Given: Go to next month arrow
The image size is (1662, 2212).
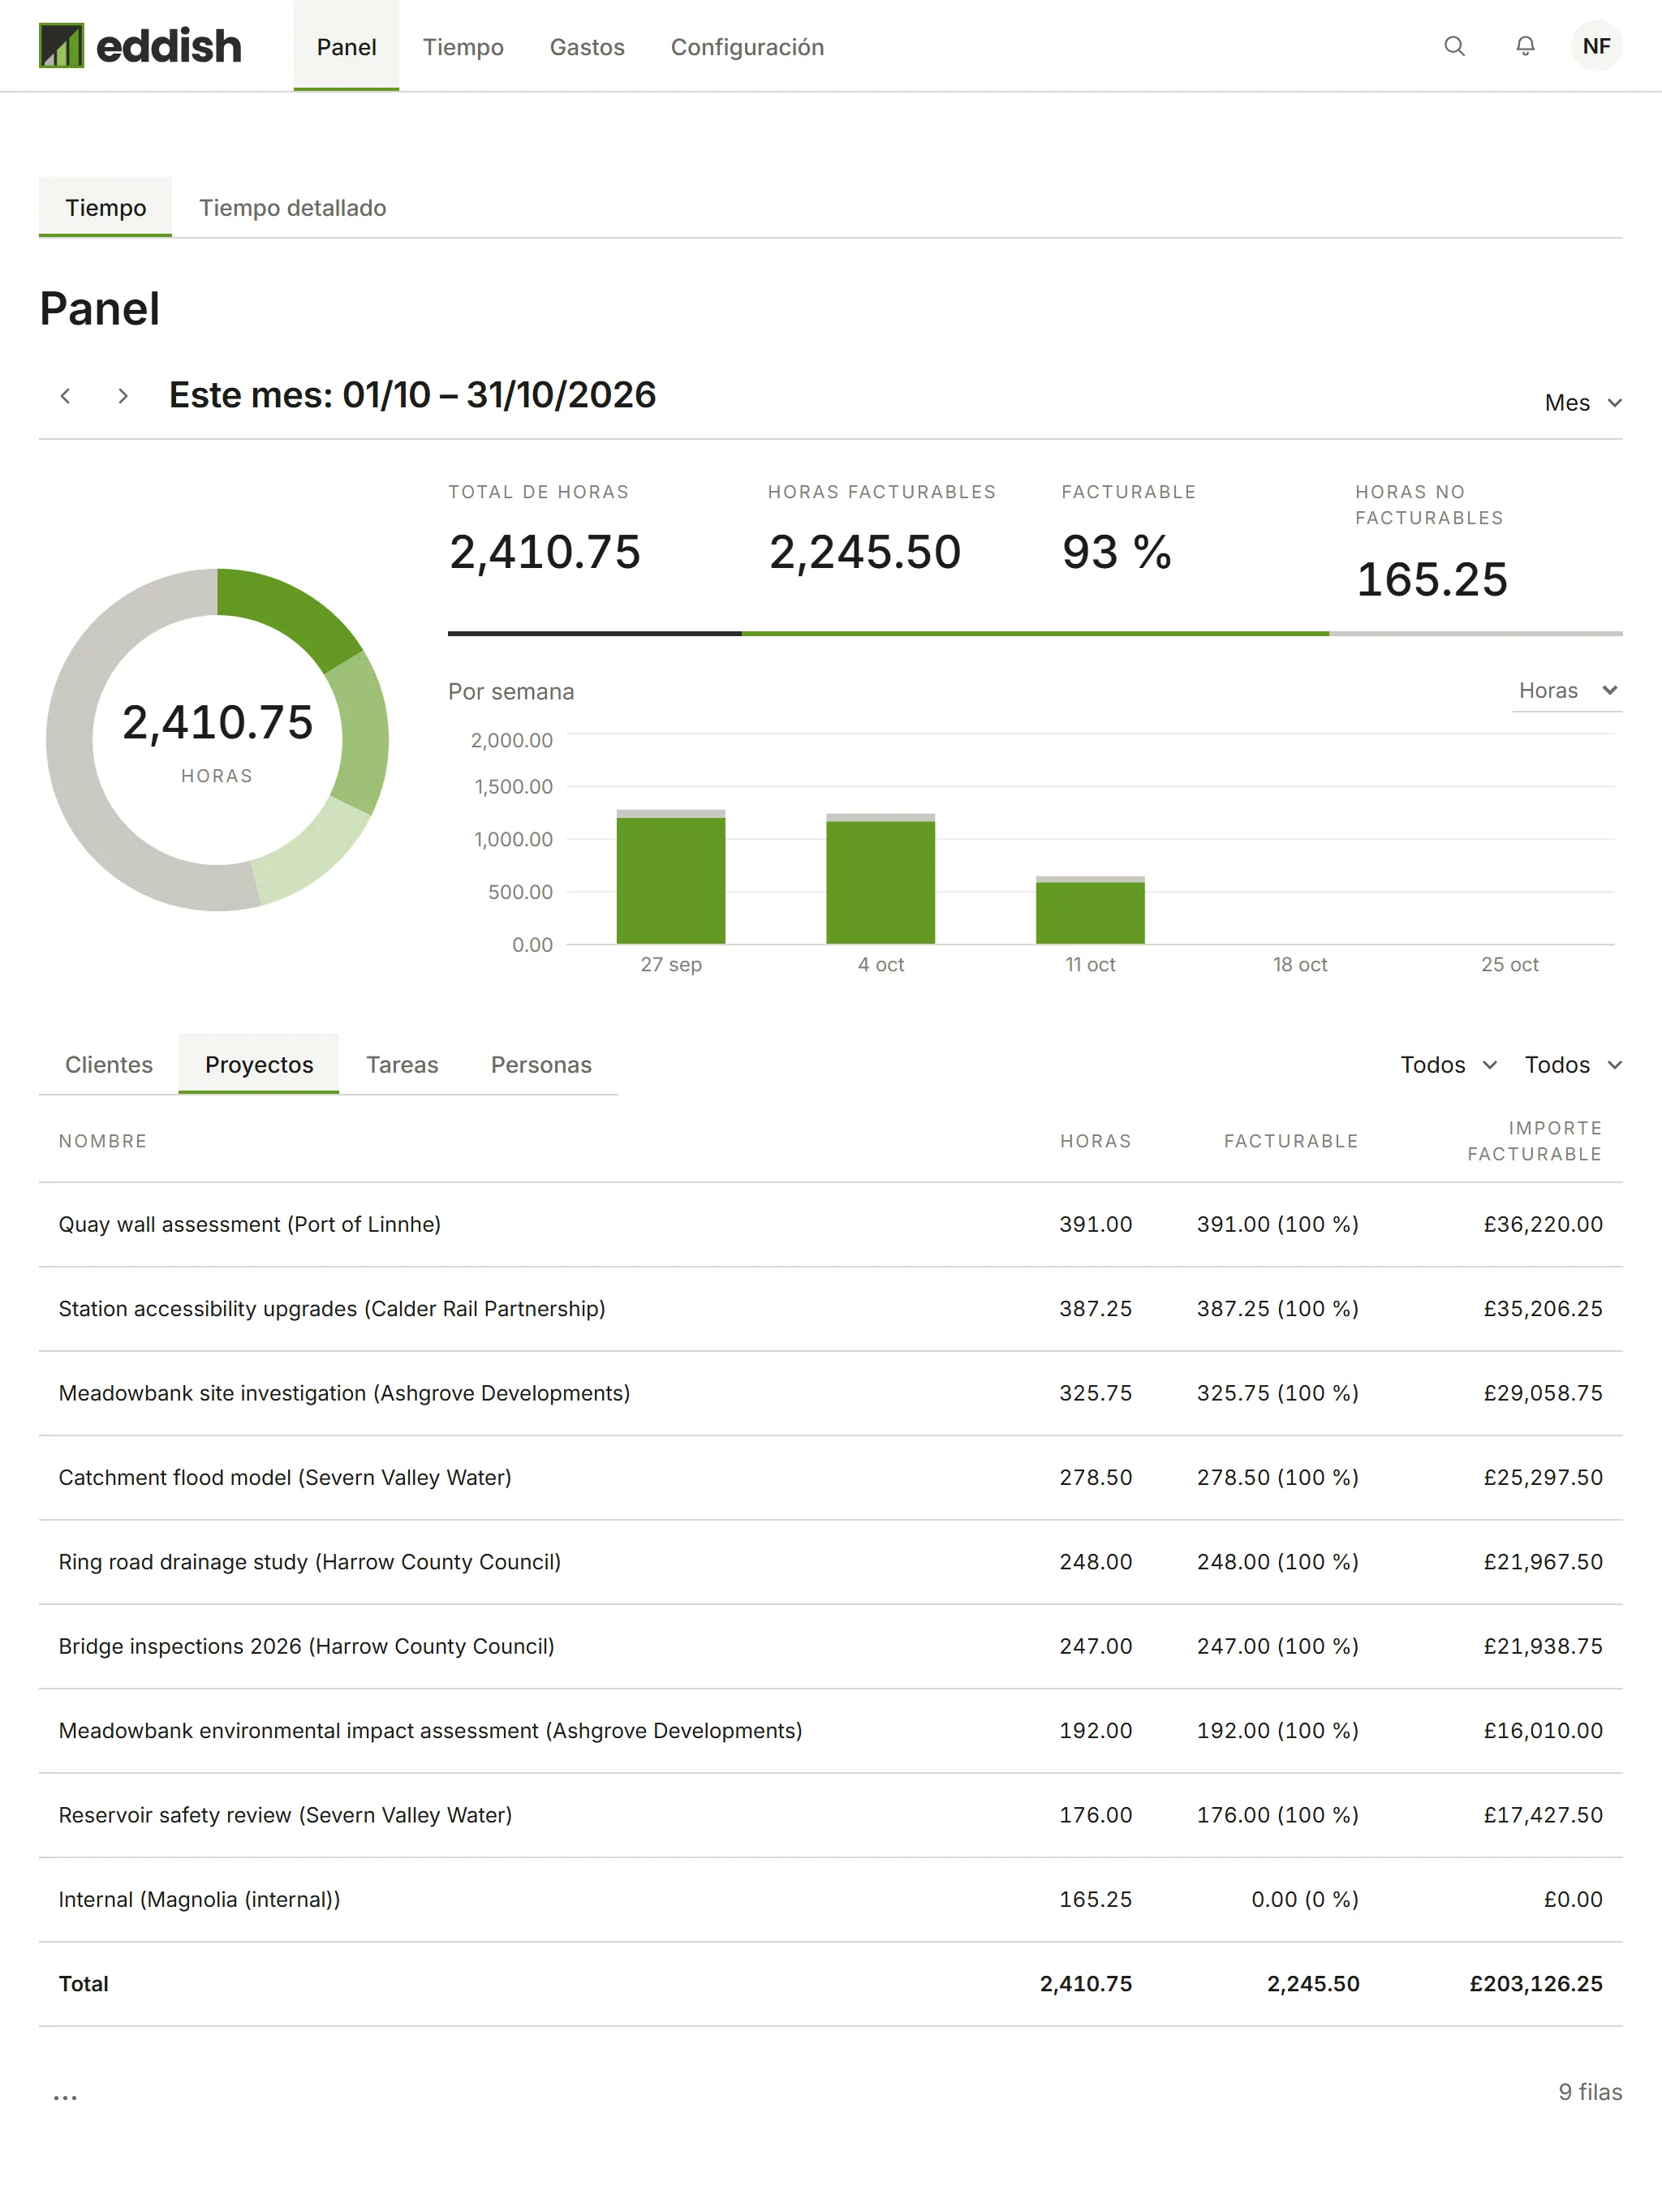Looking at the screenshot, I should click(123, 396).
